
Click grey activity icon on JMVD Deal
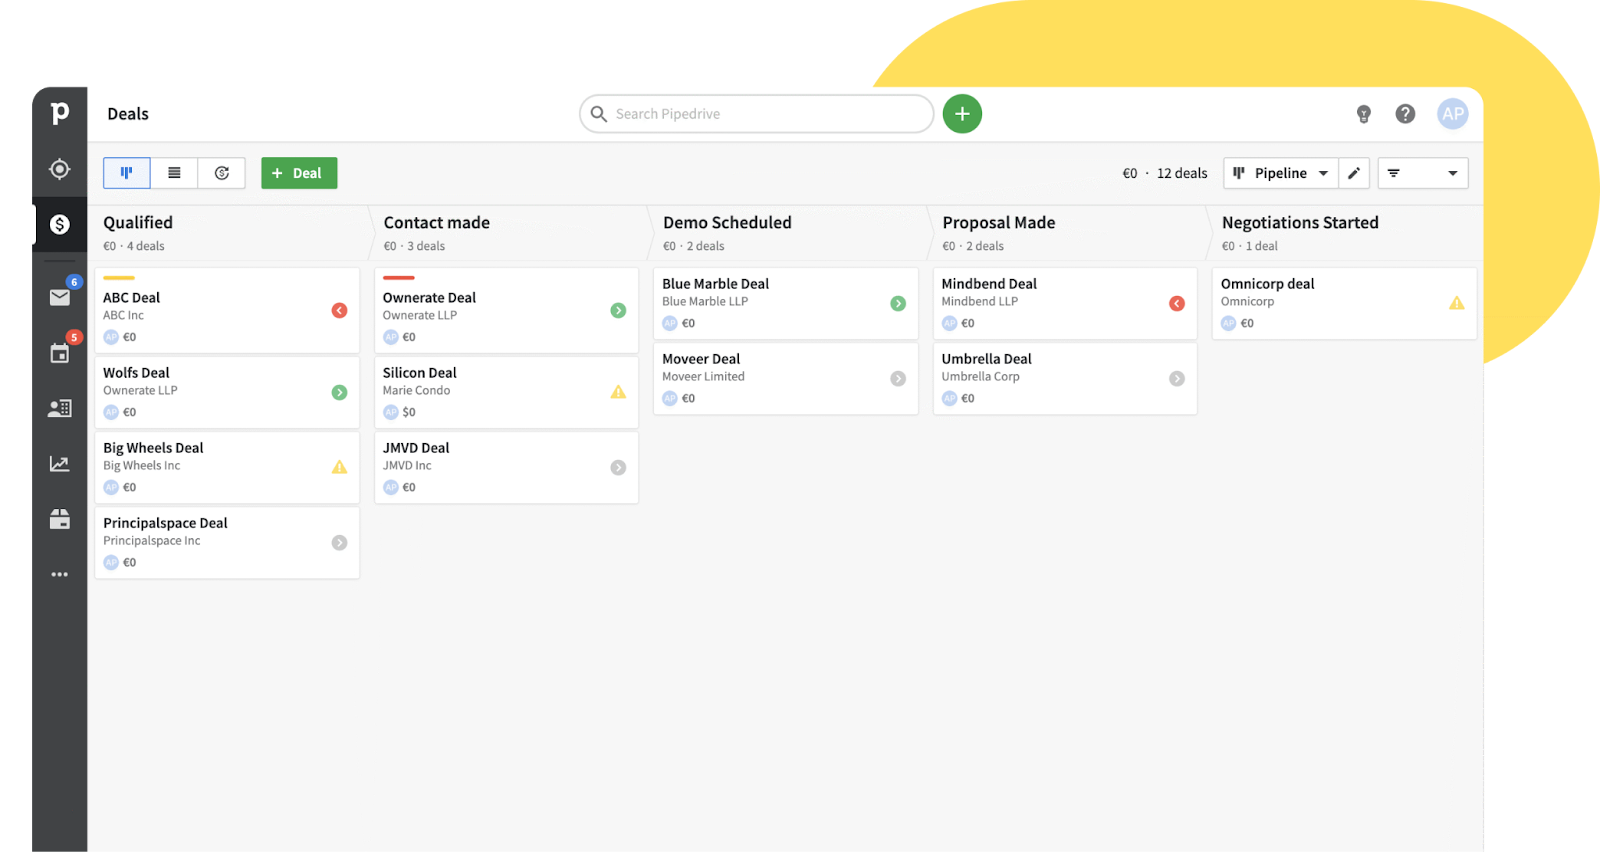pyautogui.click(x=618, y=467)
